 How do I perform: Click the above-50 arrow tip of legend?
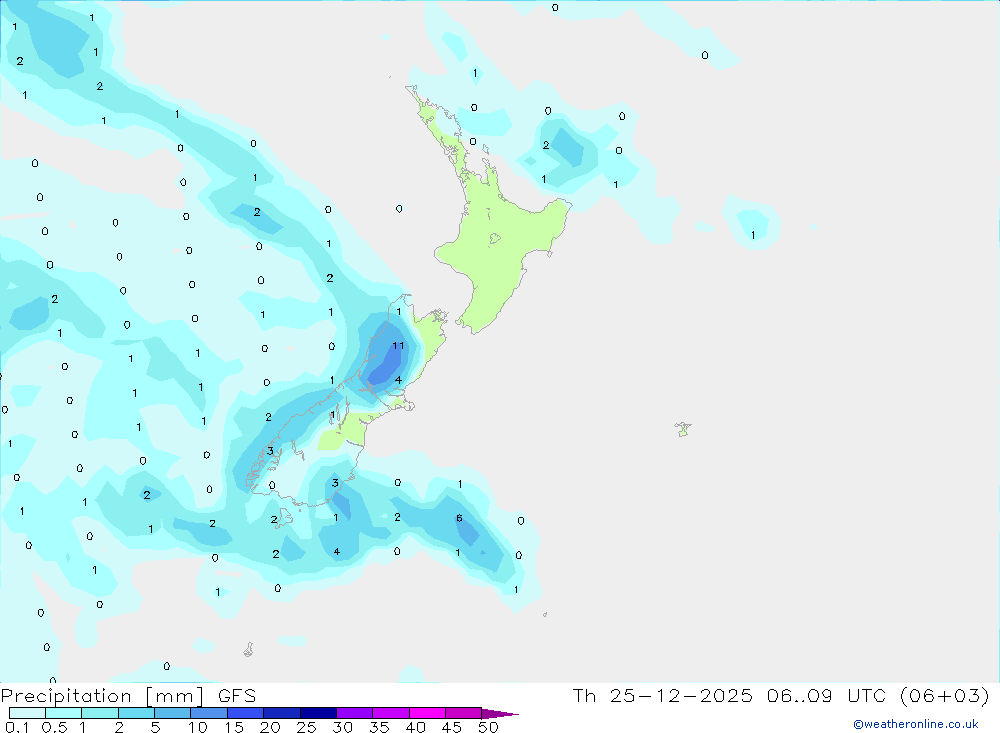pos(500,713)
